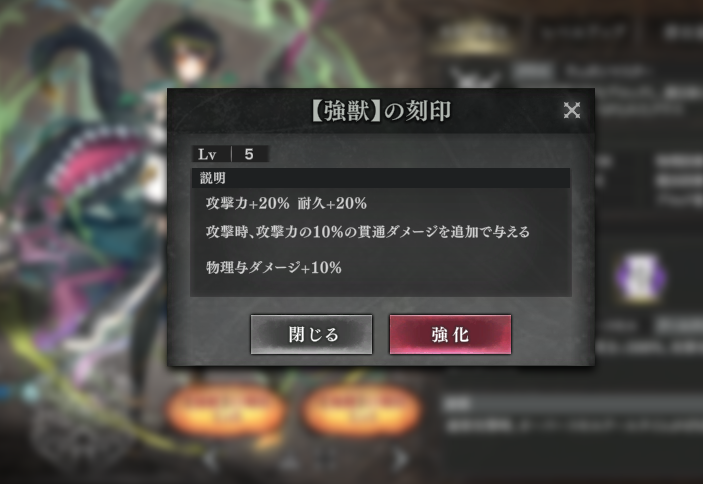This screenshot has height=484, width=703.
Task: Click the 閉じる button
Action: (312, 334)
